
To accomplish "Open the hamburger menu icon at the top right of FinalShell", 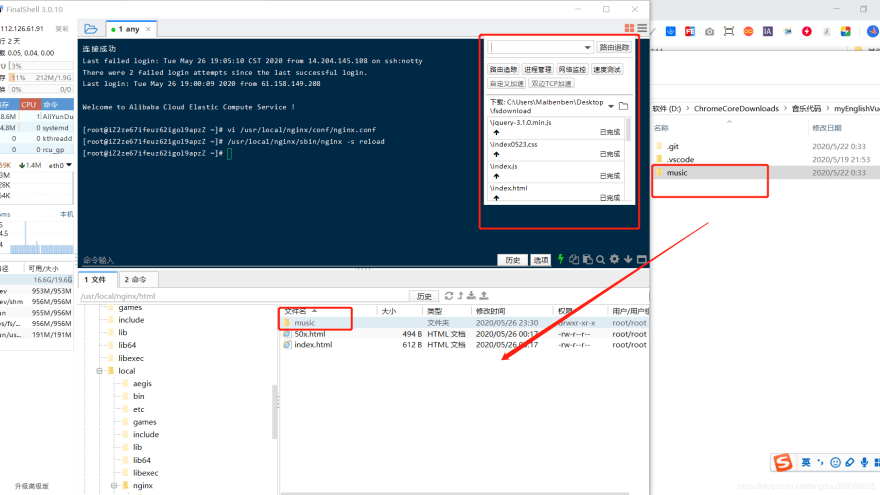I will pyautogui.click(x=642, y=28).
